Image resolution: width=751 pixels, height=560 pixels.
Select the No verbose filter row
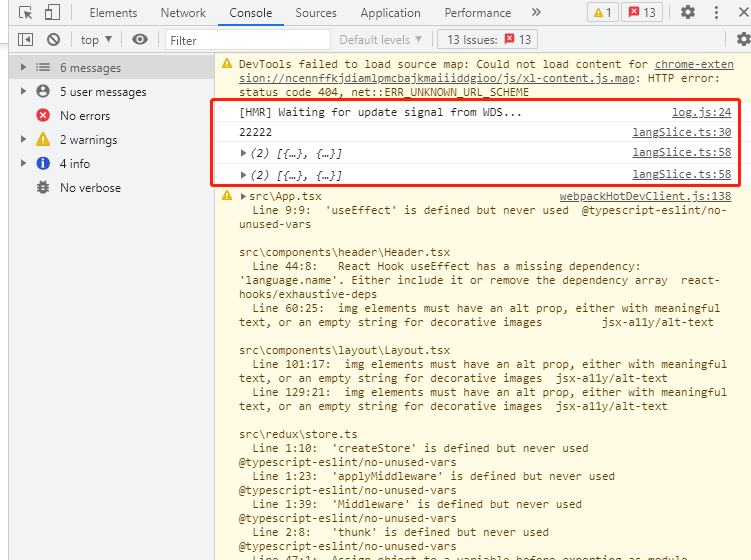click(x=112, y=187)
